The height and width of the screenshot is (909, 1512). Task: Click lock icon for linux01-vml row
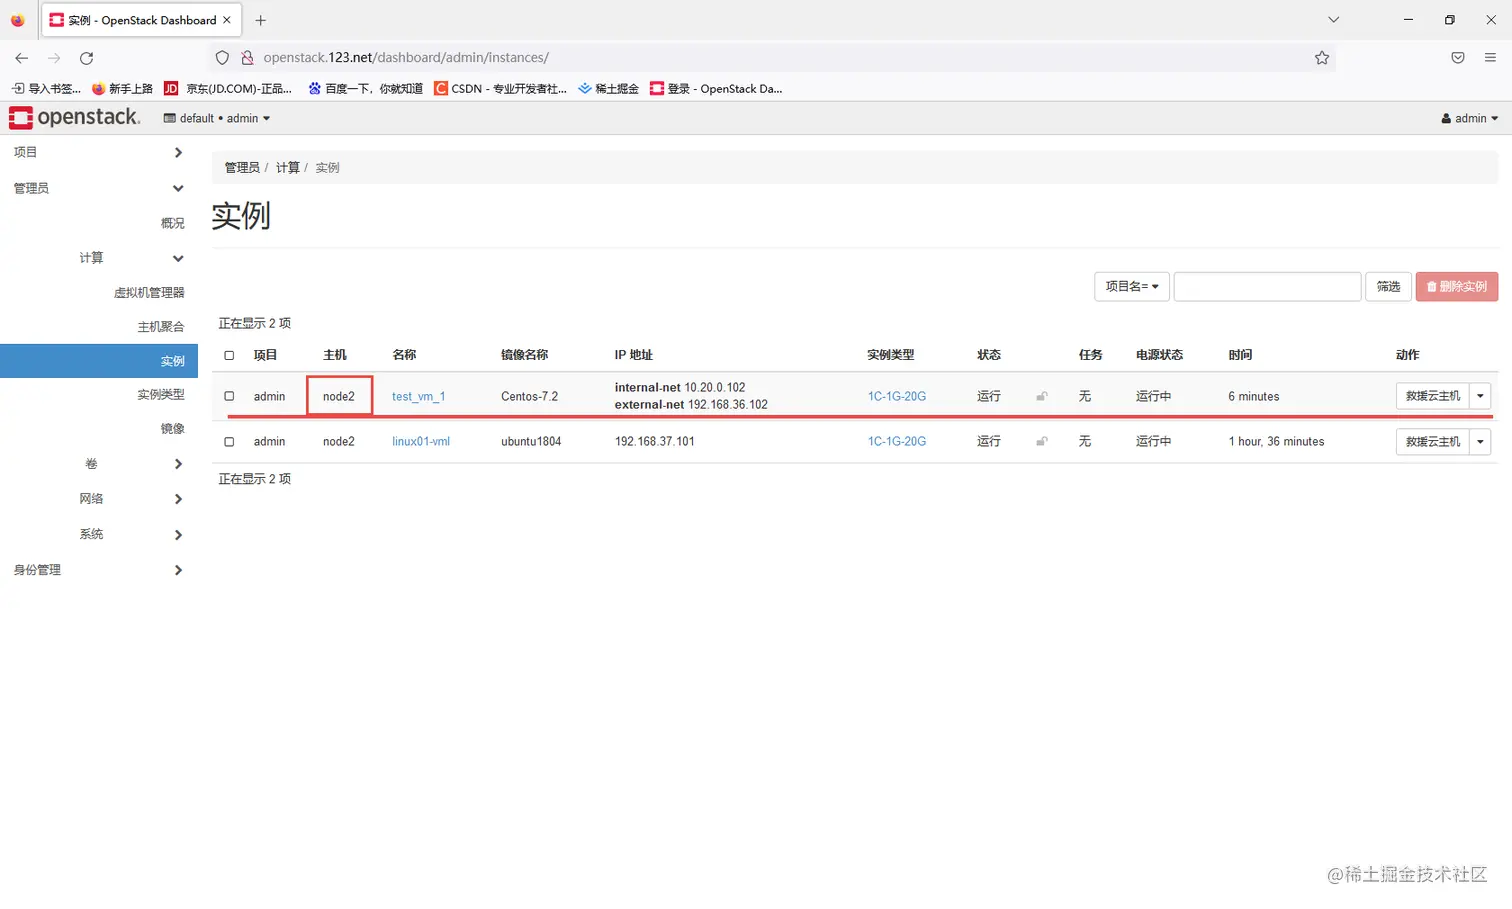pyautogui.click(x=1041, y=442)
